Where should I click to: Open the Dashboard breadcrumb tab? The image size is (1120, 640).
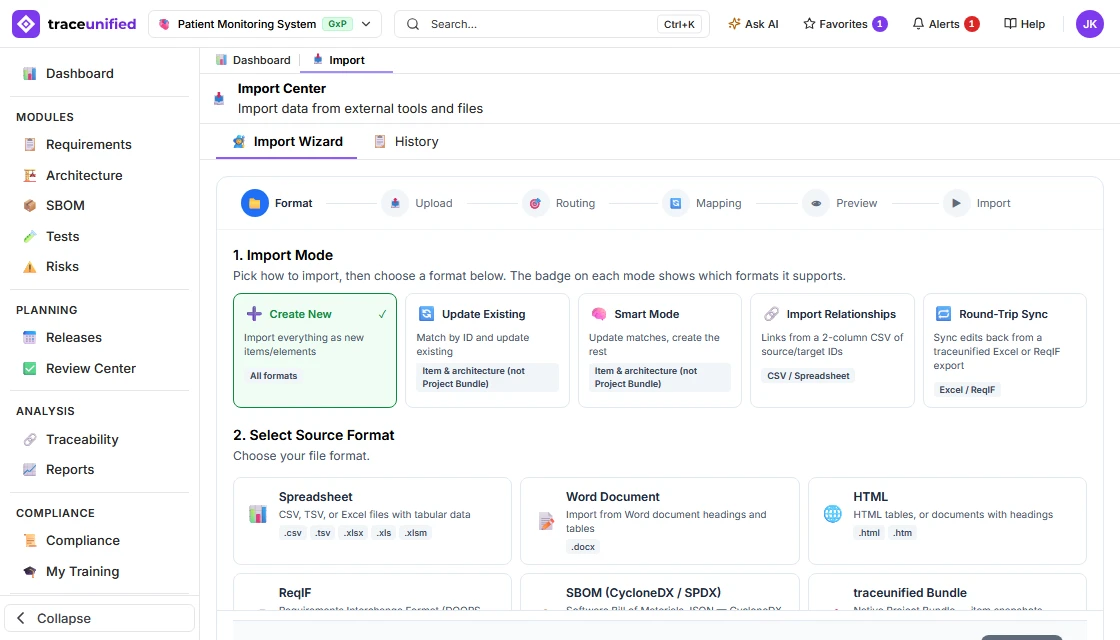tap(254, 60)
